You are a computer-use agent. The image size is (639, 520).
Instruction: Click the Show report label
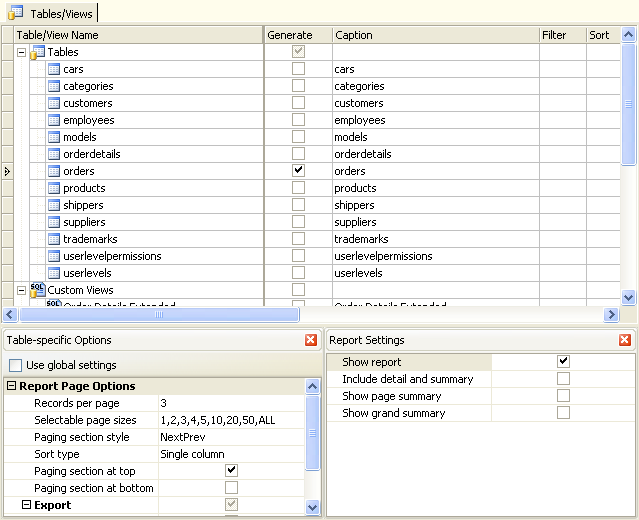coord(372,362)
